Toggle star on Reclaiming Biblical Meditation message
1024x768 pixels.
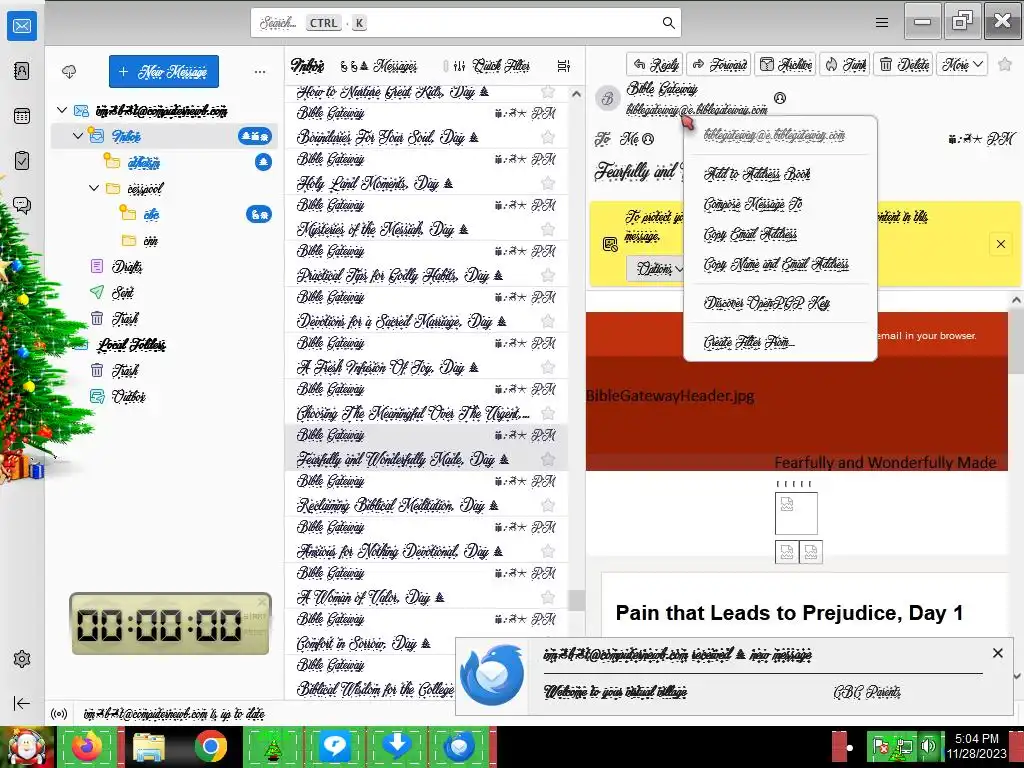coord(548,505)
